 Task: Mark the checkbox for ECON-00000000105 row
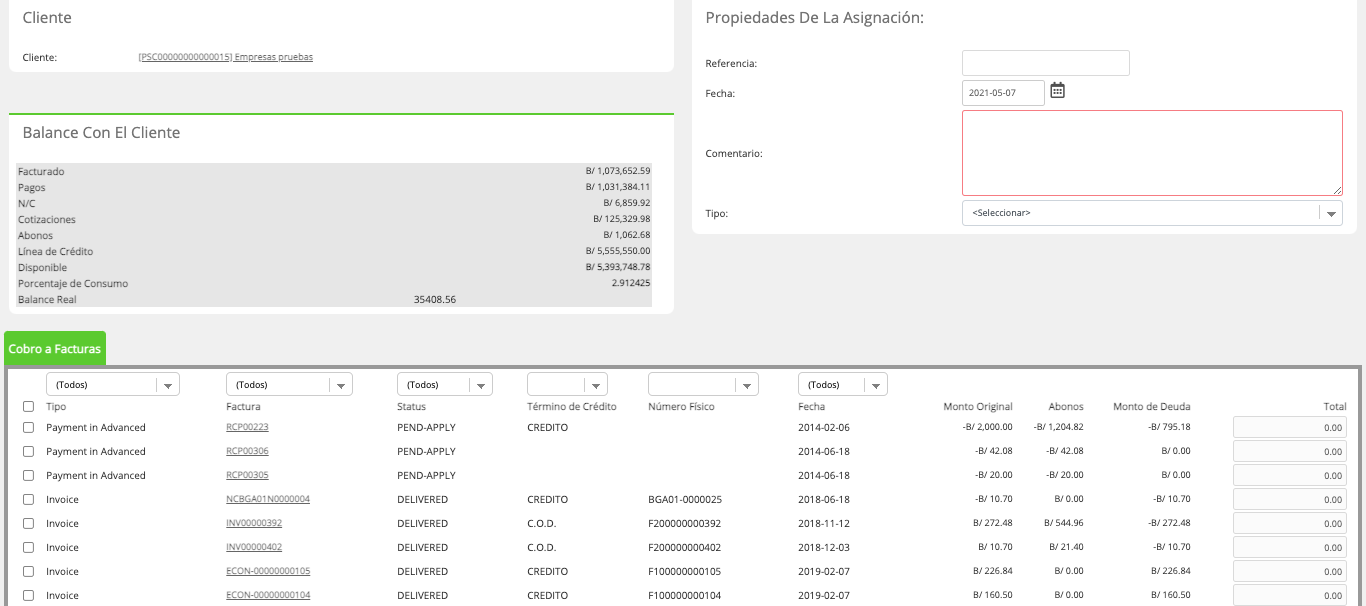pos(28,571)
